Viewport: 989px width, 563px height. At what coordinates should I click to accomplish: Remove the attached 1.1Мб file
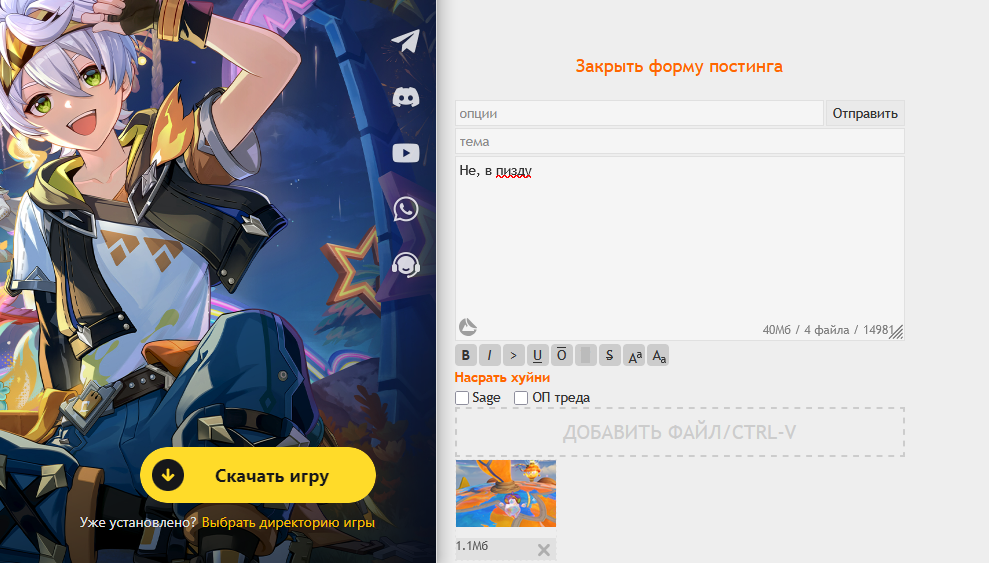[x=544, y=550]
